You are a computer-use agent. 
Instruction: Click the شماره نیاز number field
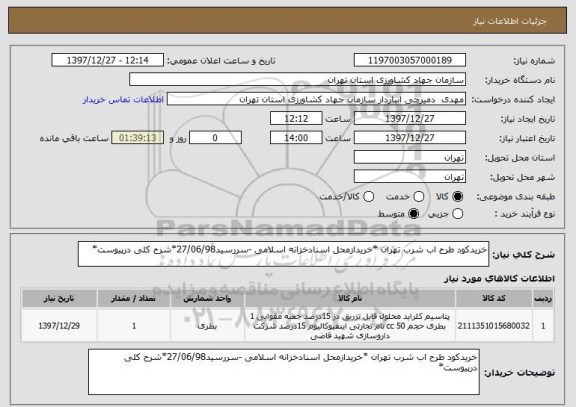pos(410,60)
